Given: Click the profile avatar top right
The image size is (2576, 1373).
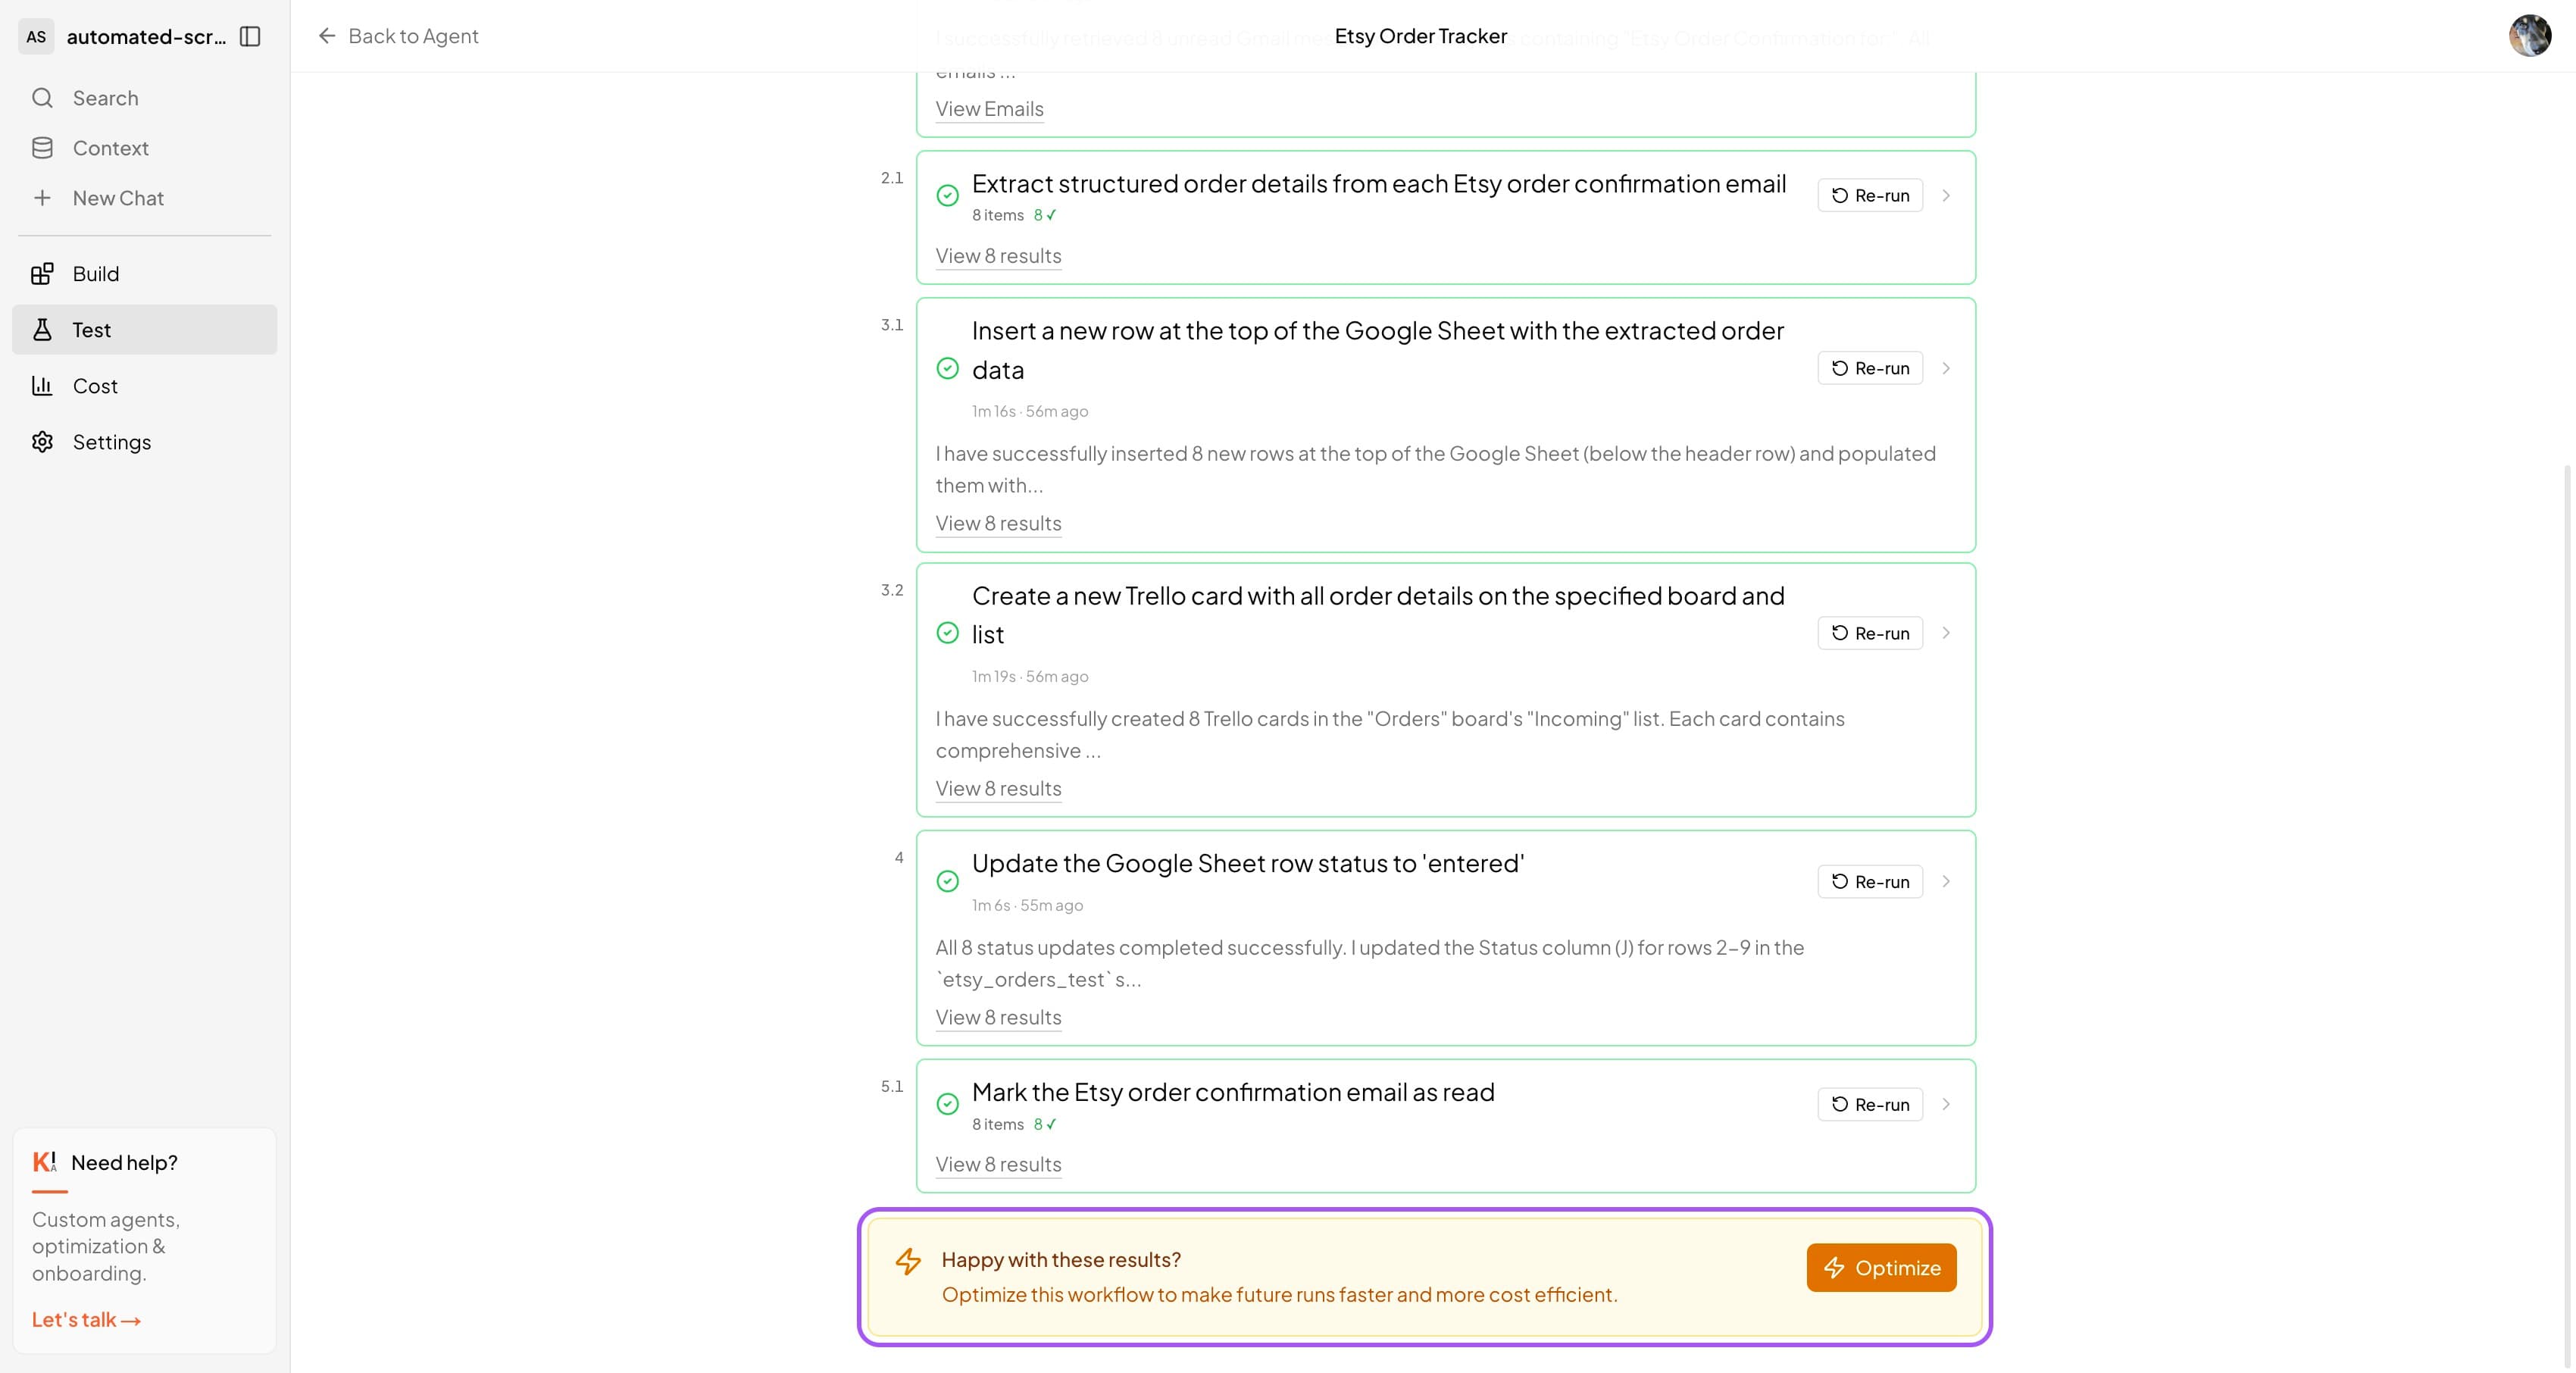Looking at the screenshot, I should 2530,36.
